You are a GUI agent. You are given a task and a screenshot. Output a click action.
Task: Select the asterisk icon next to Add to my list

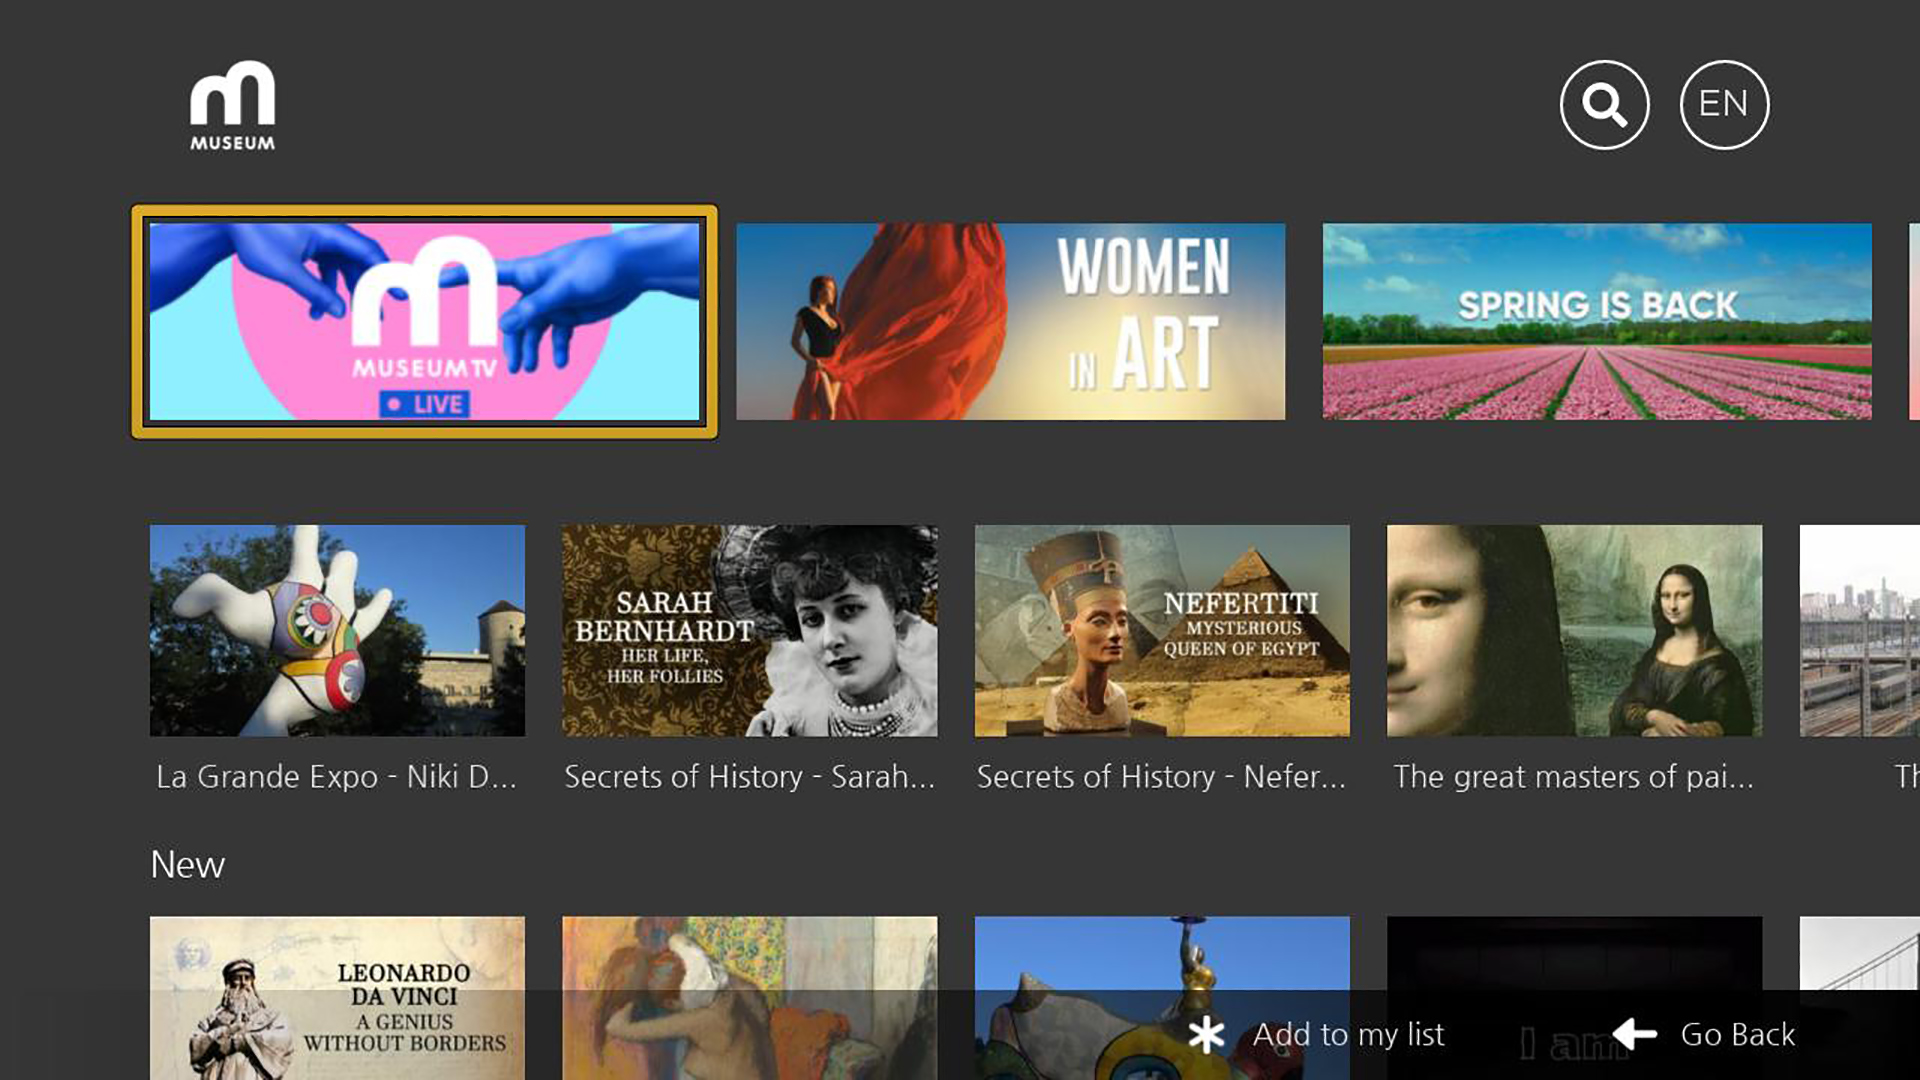[x=1208, y=1035]
